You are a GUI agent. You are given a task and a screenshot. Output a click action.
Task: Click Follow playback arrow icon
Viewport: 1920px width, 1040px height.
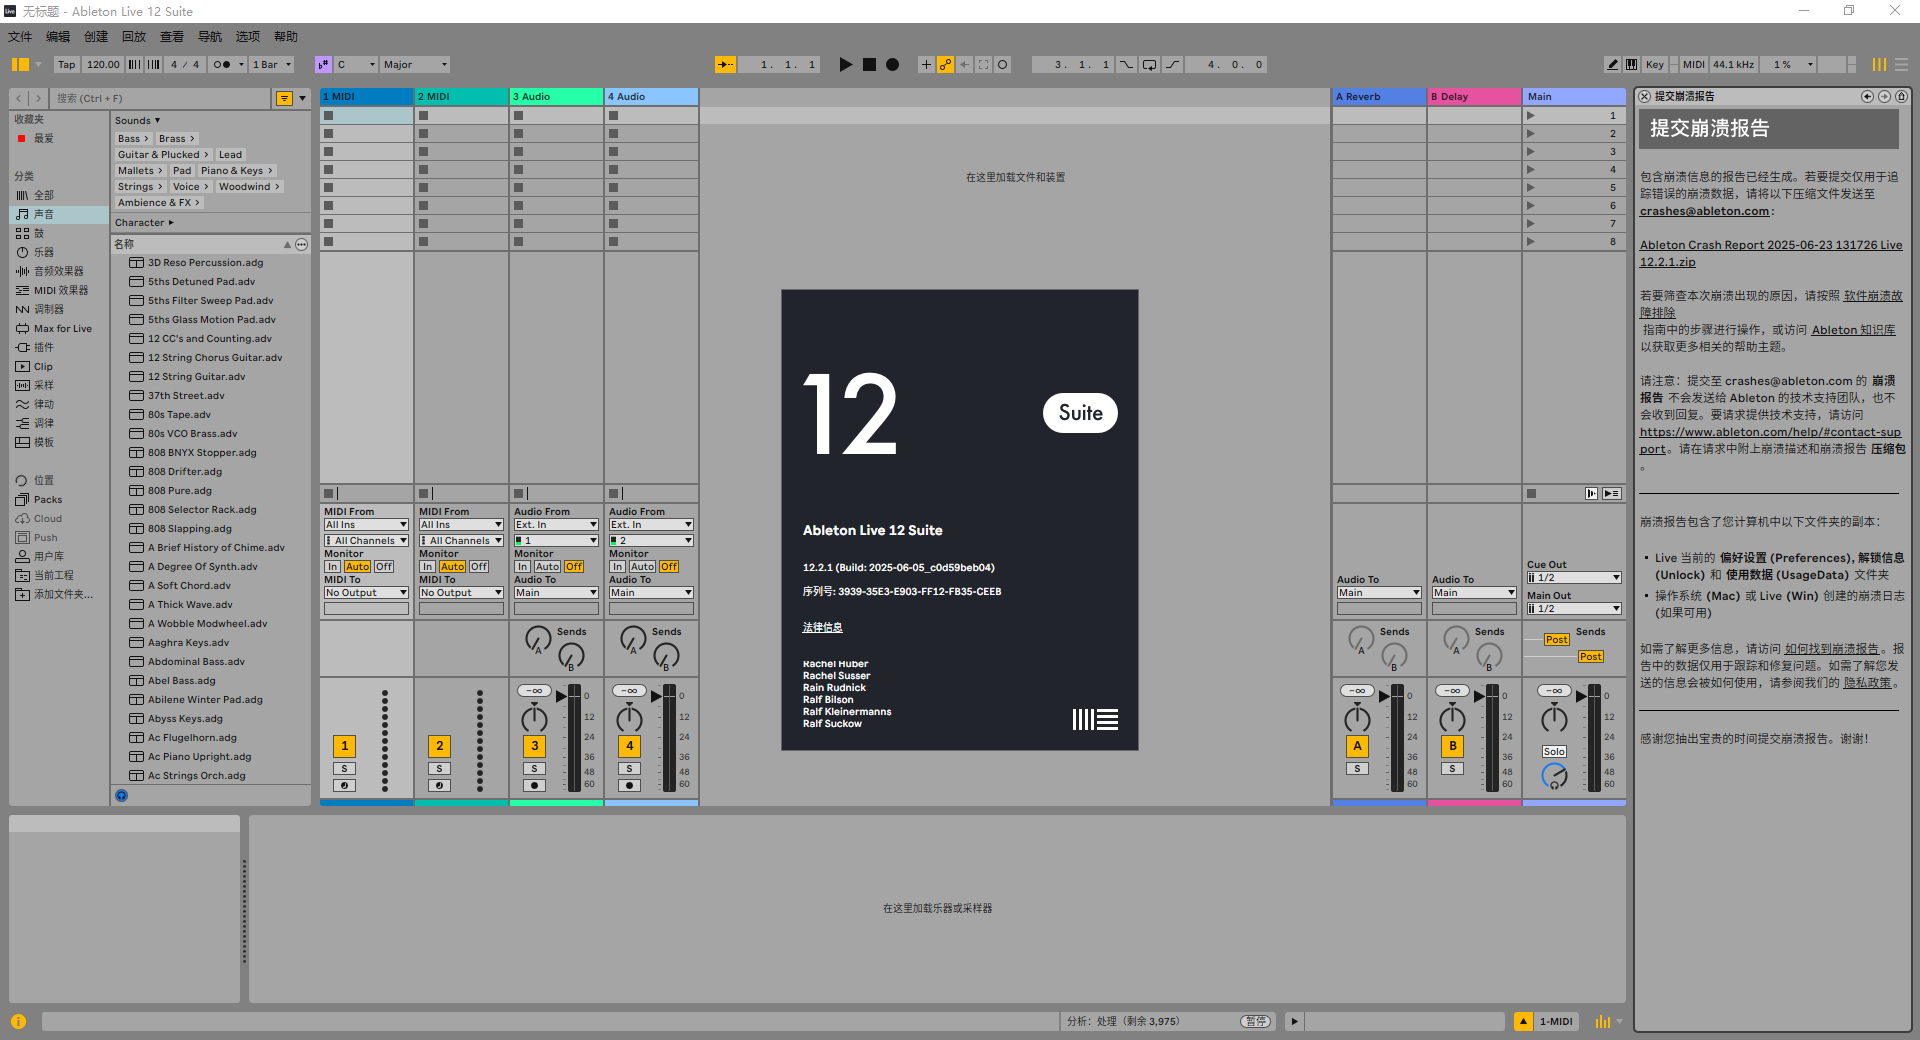(725, 65)
